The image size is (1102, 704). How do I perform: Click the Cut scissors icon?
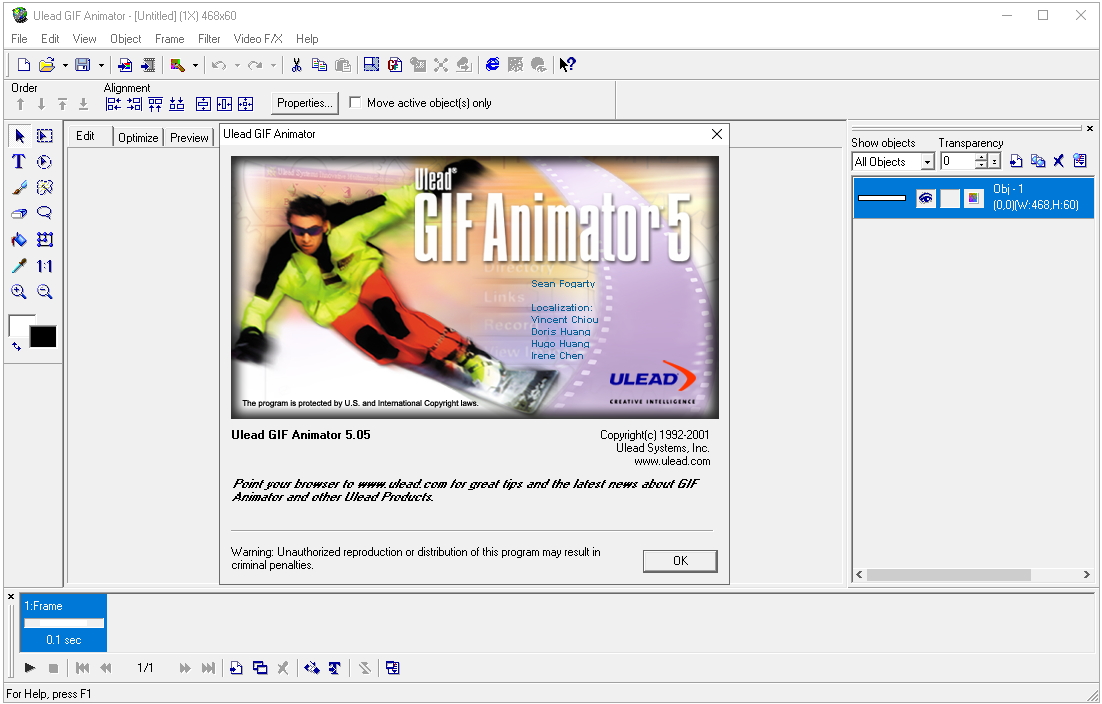(x=297, y=65)
